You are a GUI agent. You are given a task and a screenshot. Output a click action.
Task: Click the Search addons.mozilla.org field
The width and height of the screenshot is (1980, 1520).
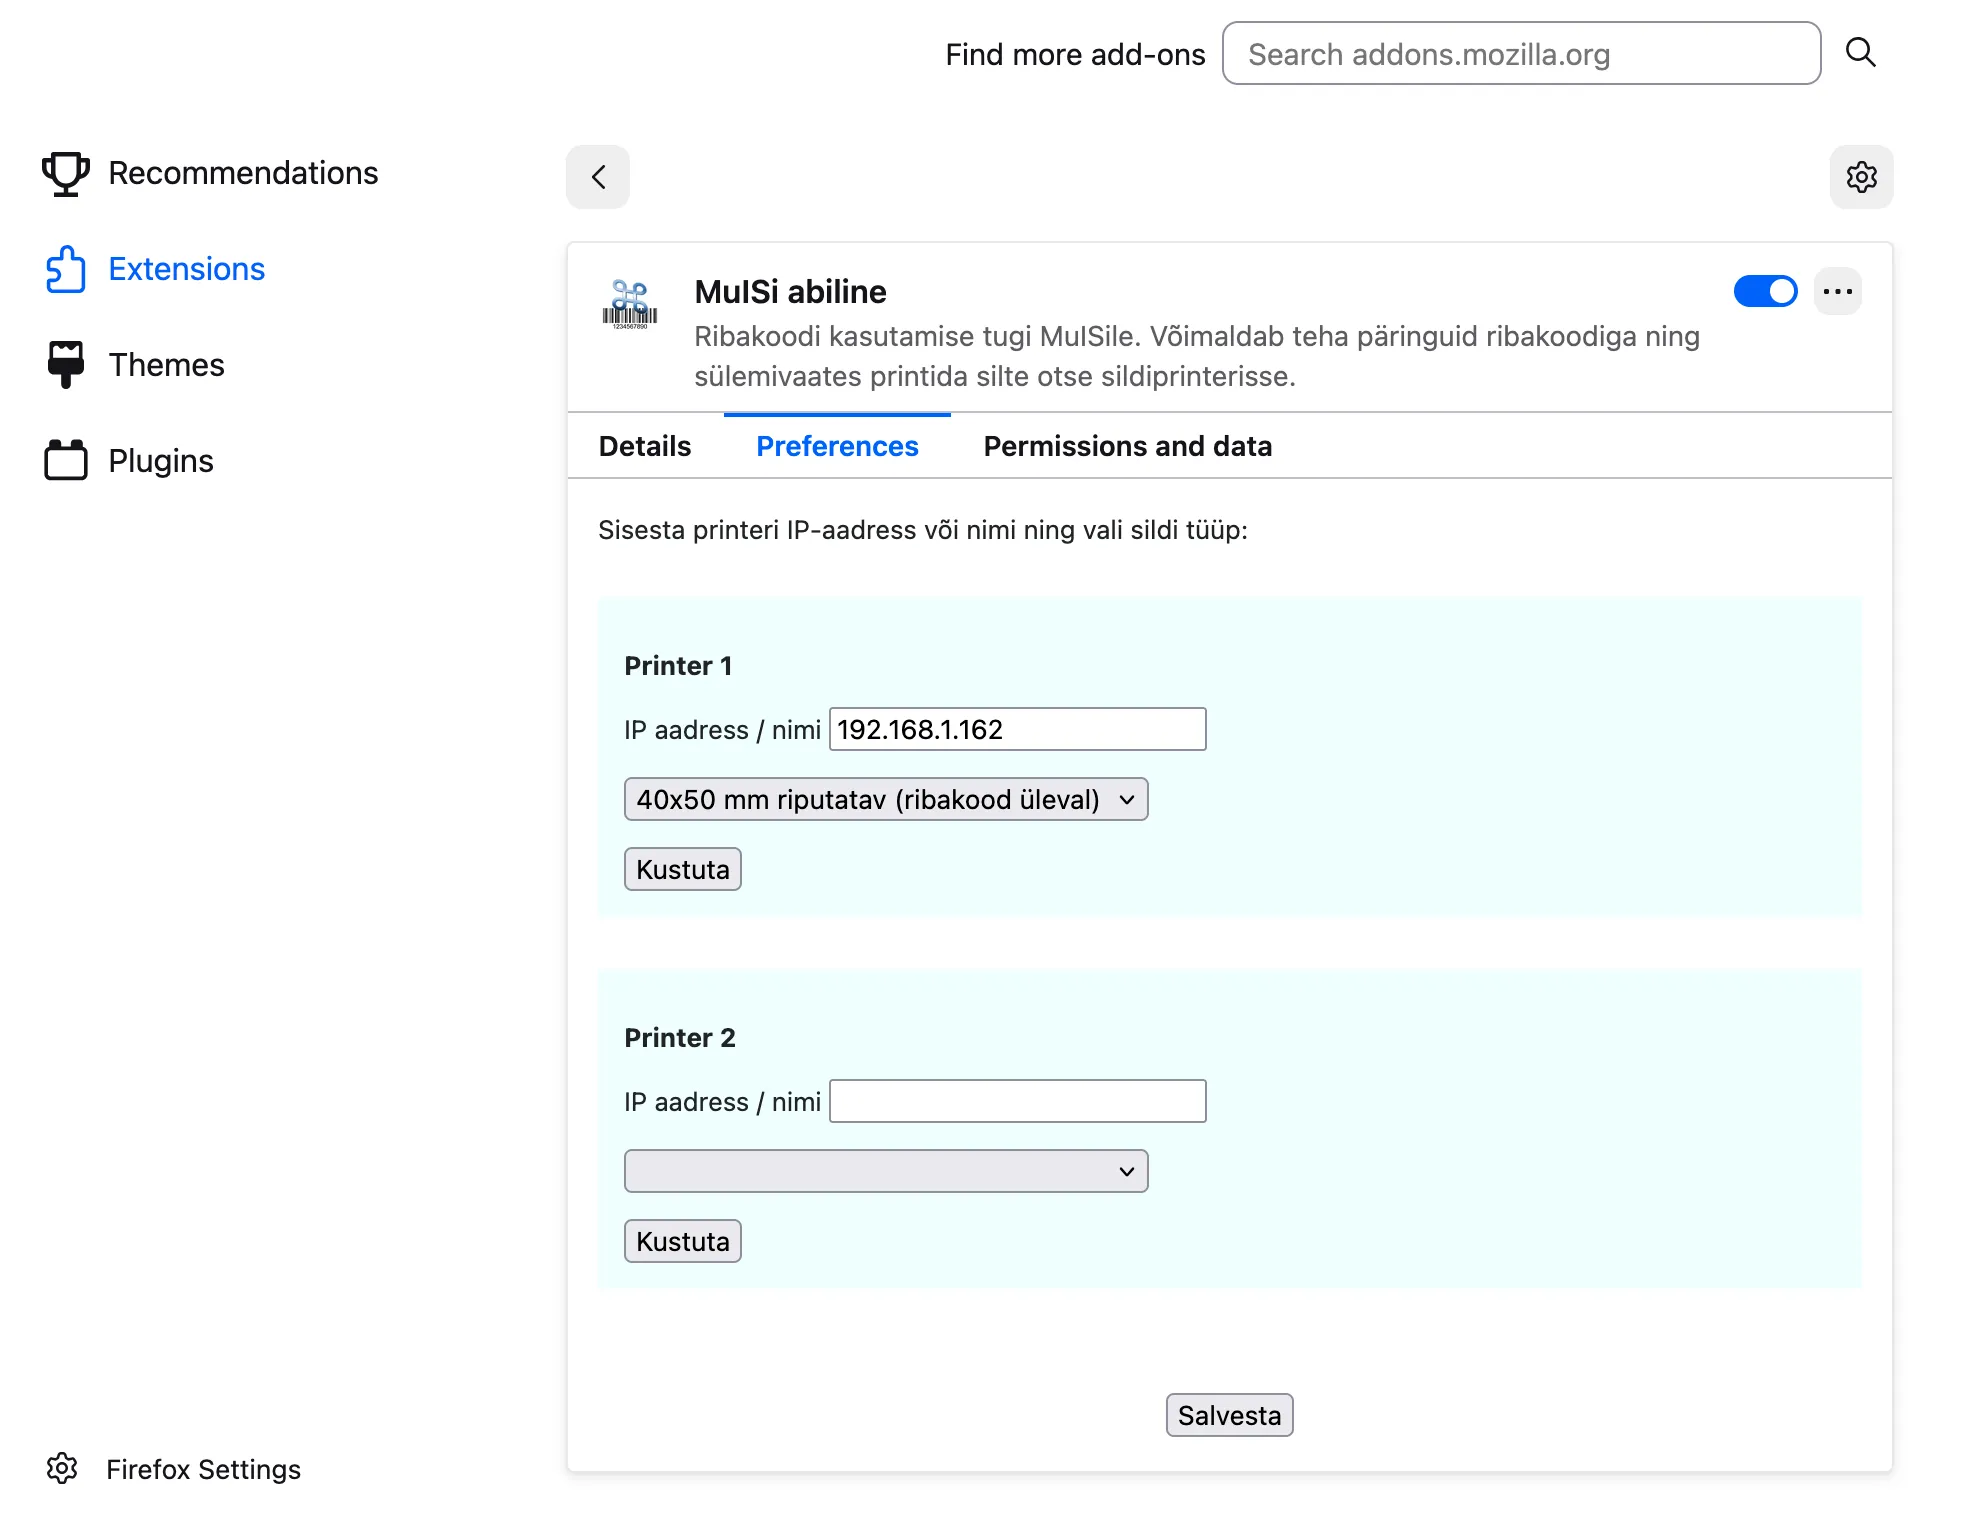1520,54
